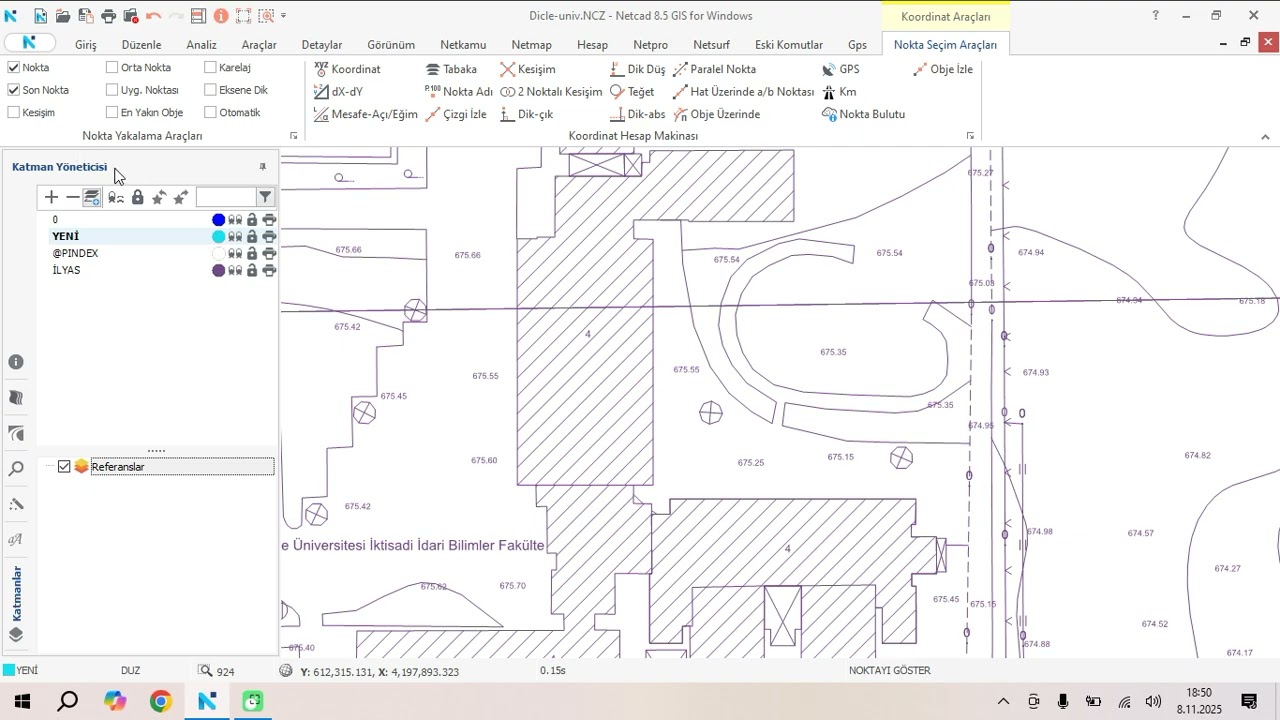
Task: Open Mesafe-Açı/Eğim measurement tool
Action: [365, 114]
